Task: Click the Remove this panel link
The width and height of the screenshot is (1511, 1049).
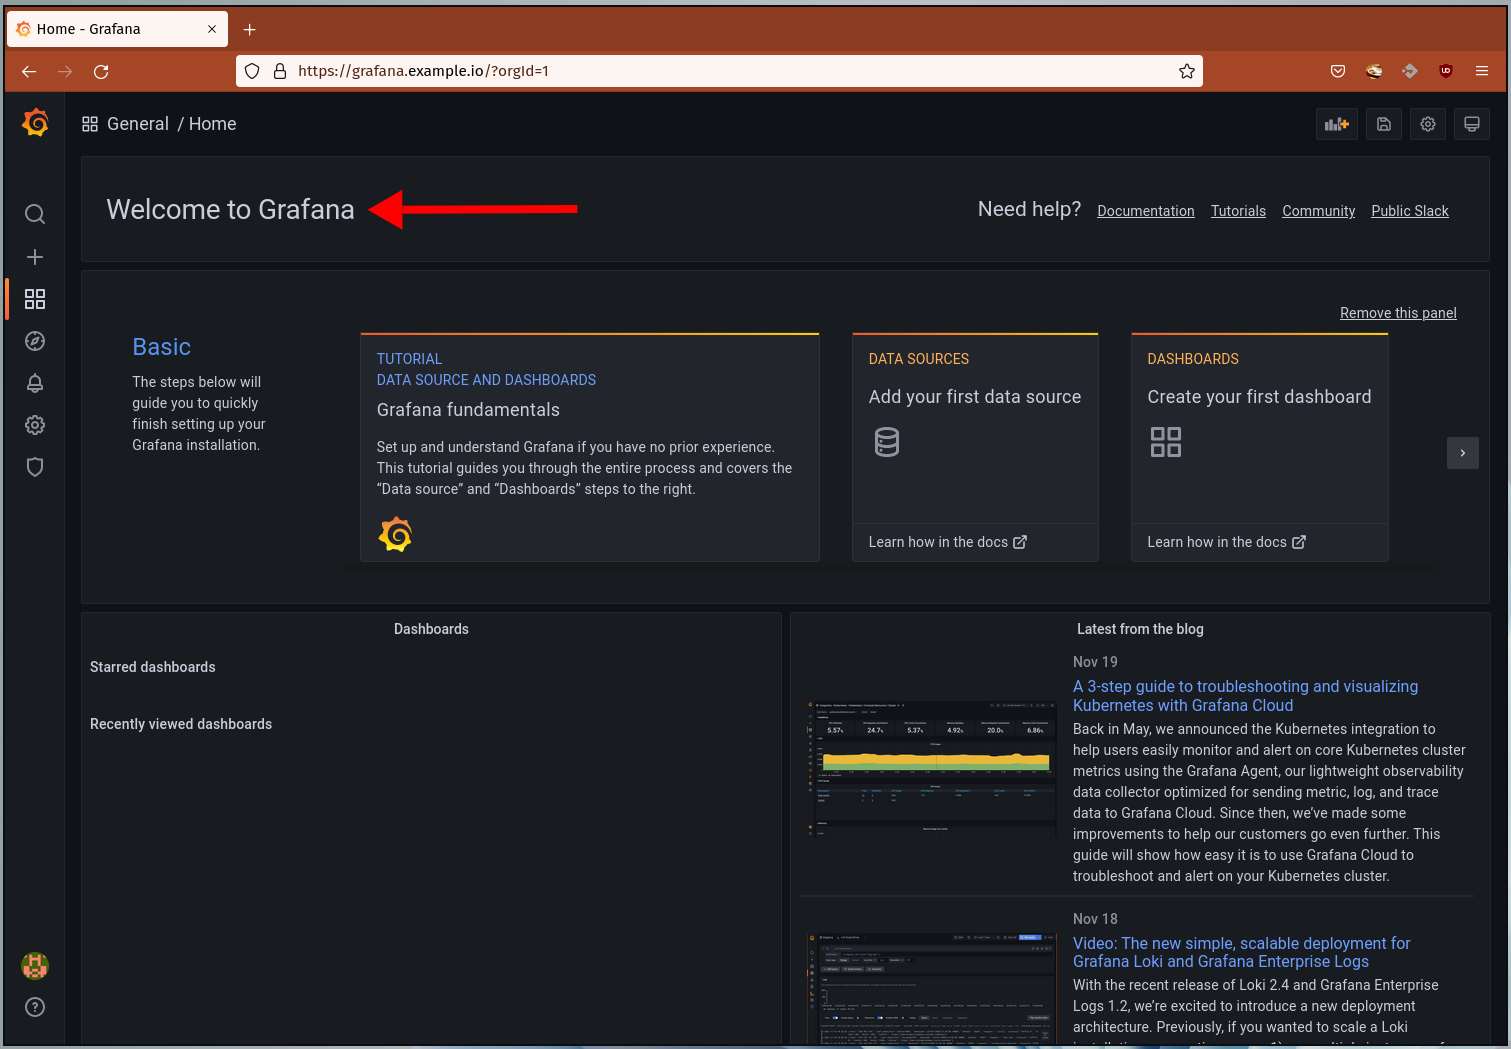Action: tap(1398, 313)
